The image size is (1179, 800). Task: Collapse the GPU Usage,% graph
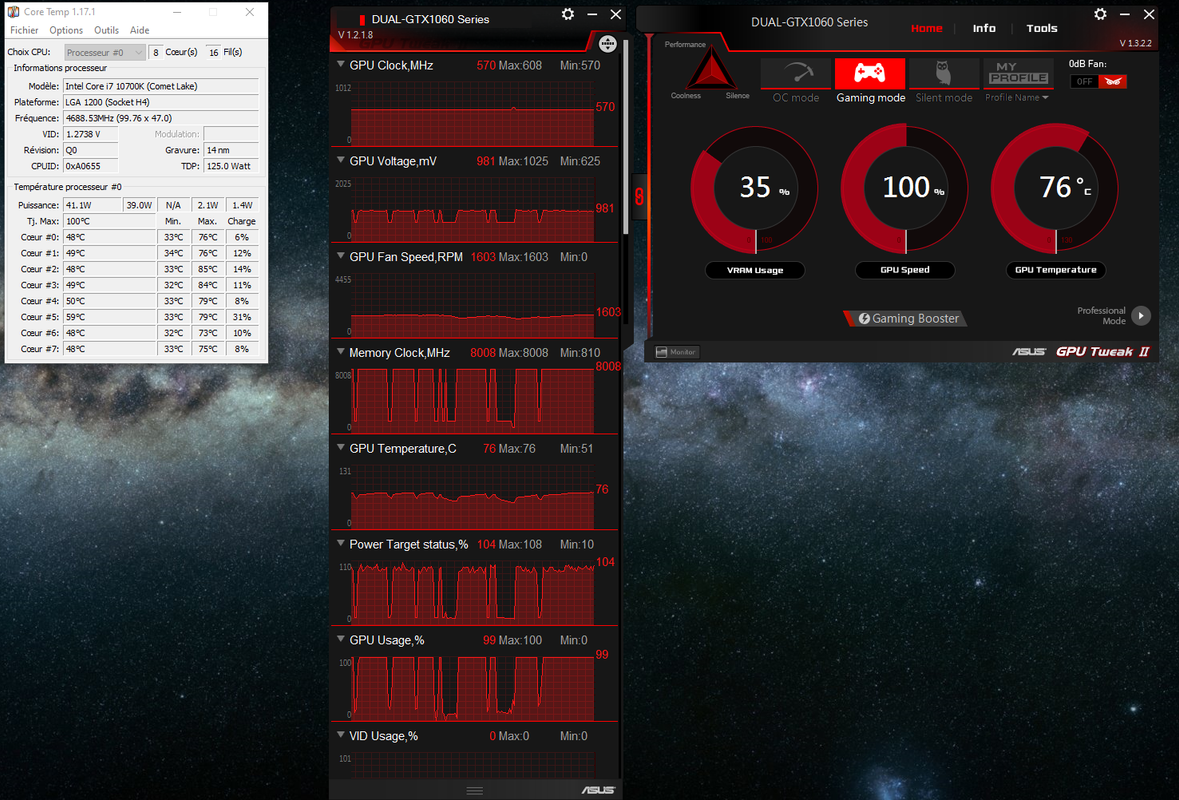[x=341, y=640]
